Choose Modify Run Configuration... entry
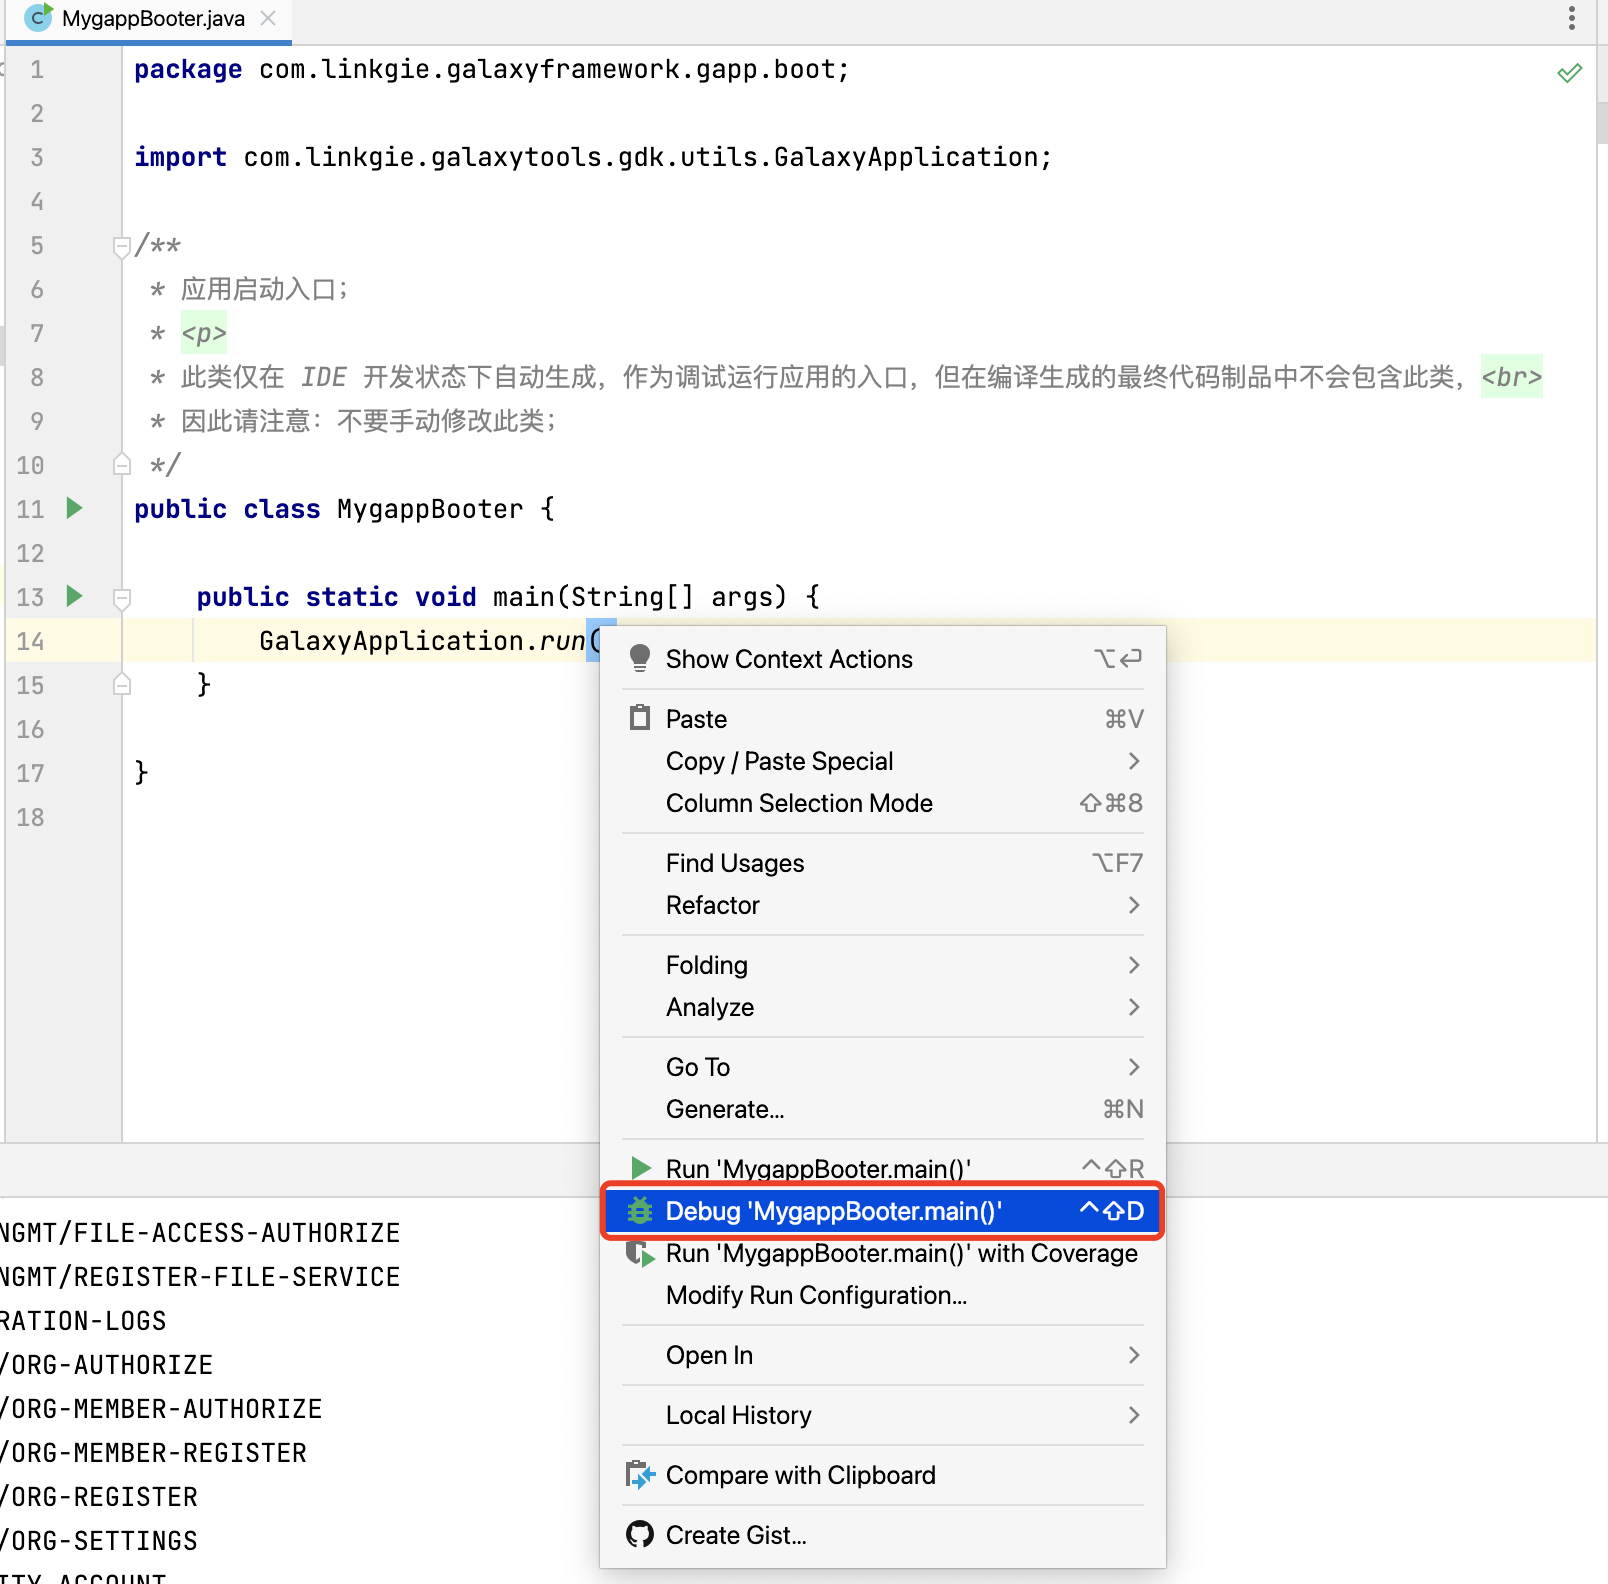The height and width of the screenshot is (1584, 1608). pos(883,1295)
